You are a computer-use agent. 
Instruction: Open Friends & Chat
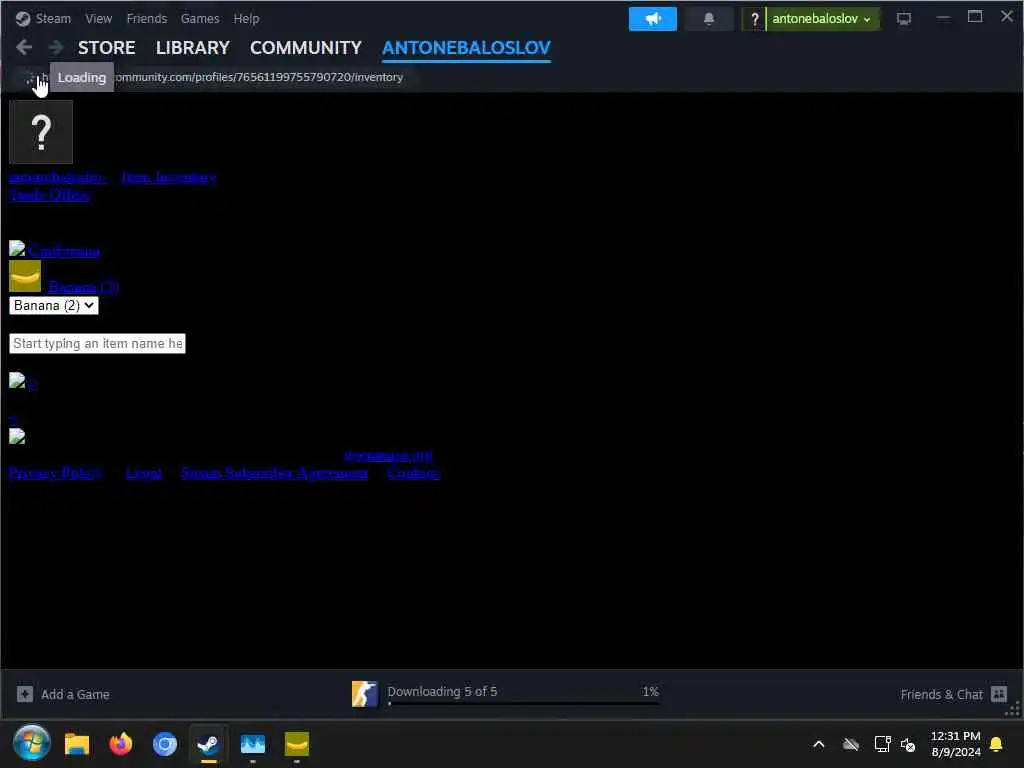(941, 694)
